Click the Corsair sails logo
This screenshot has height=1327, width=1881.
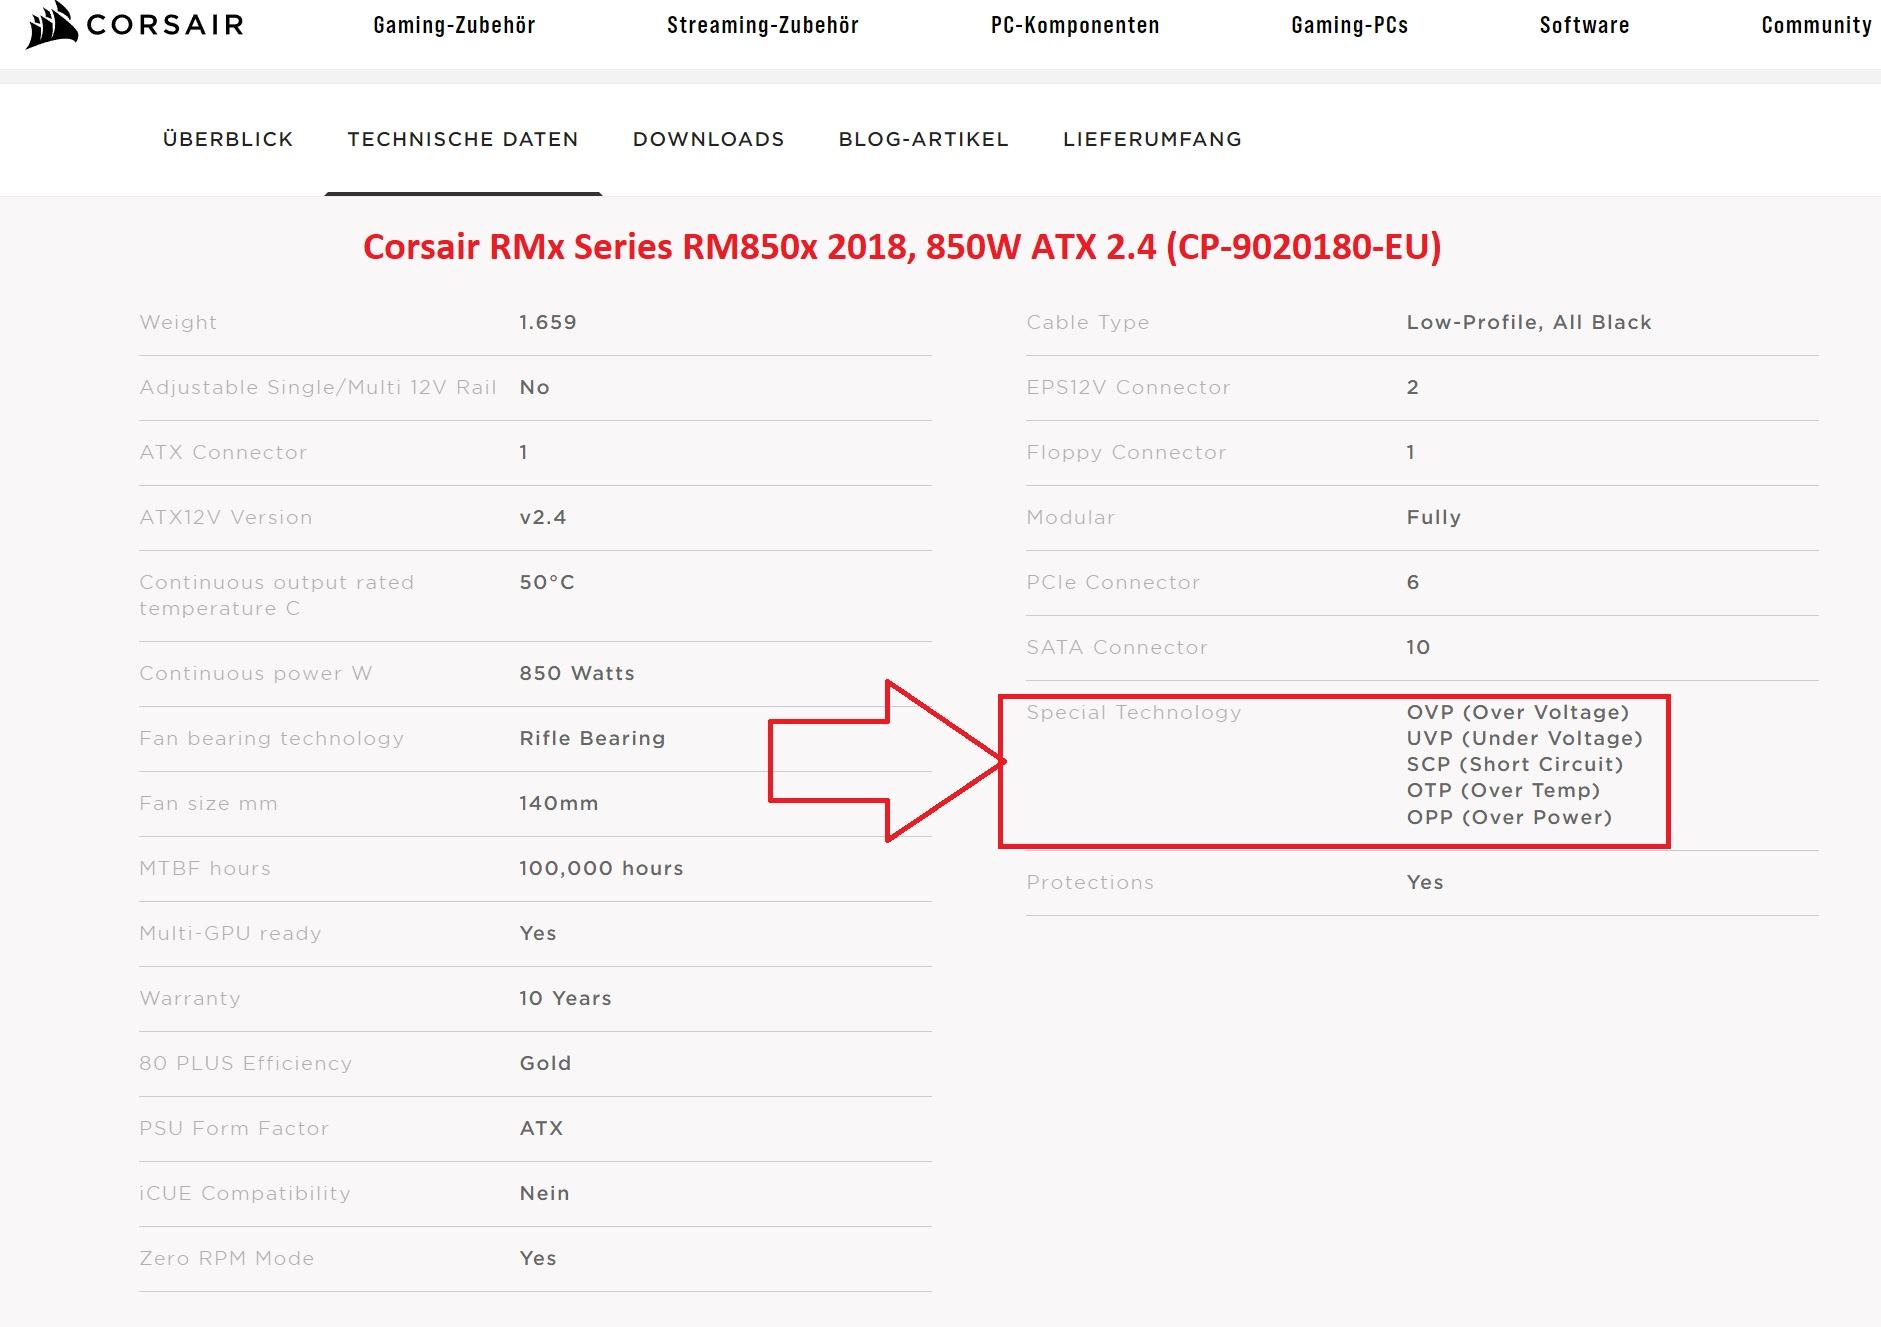52,25
